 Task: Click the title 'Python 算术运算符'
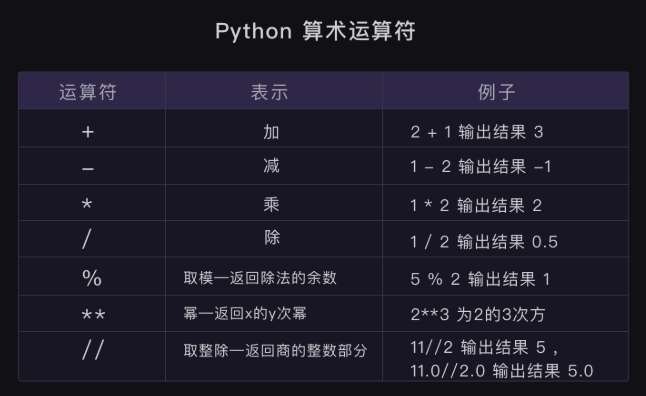point(315,32)
